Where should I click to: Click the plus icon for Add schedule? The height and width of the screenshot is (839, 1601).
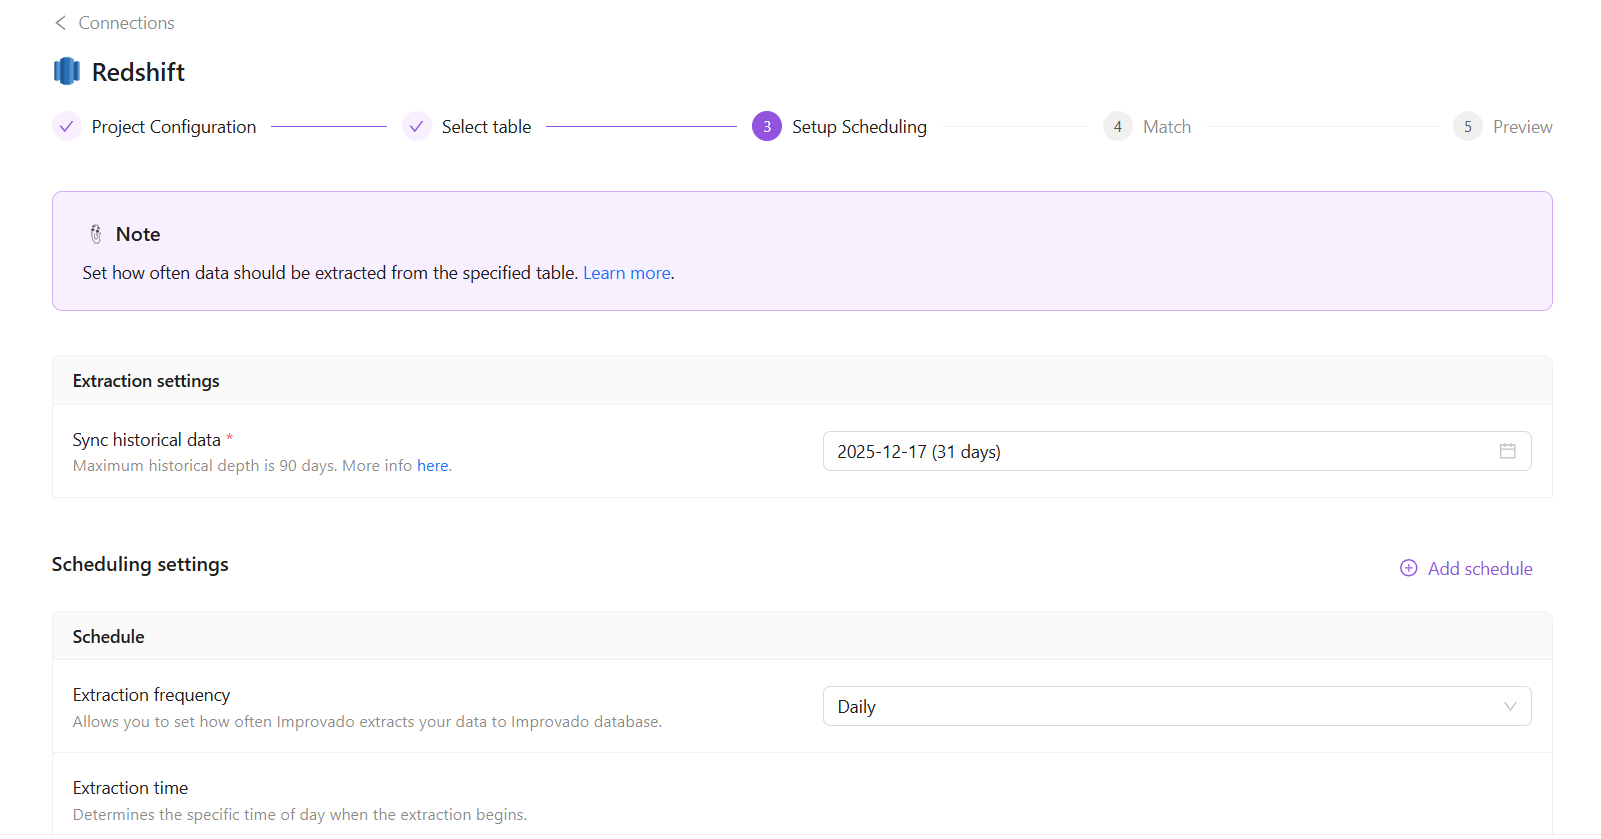pos(1408,568)
